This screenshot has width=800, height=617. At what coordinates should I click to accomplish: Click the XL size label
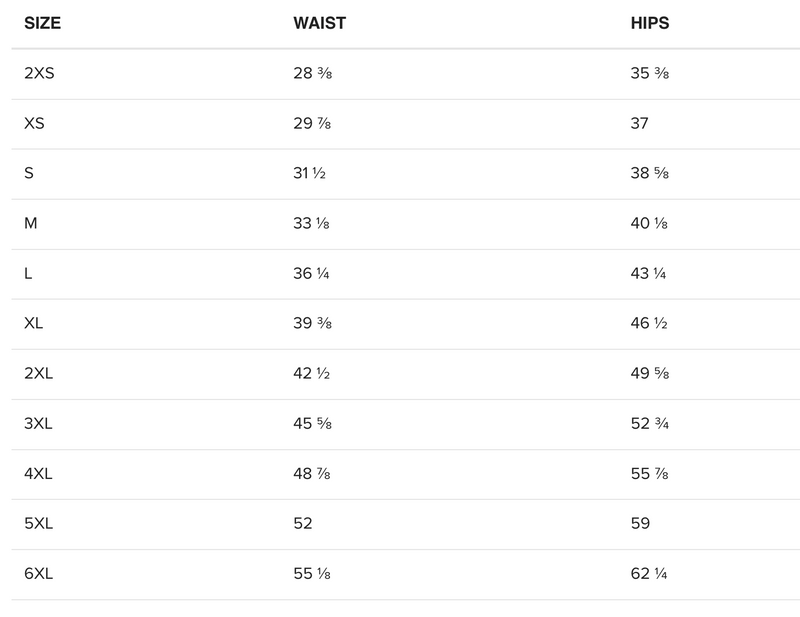pos(34,324)
